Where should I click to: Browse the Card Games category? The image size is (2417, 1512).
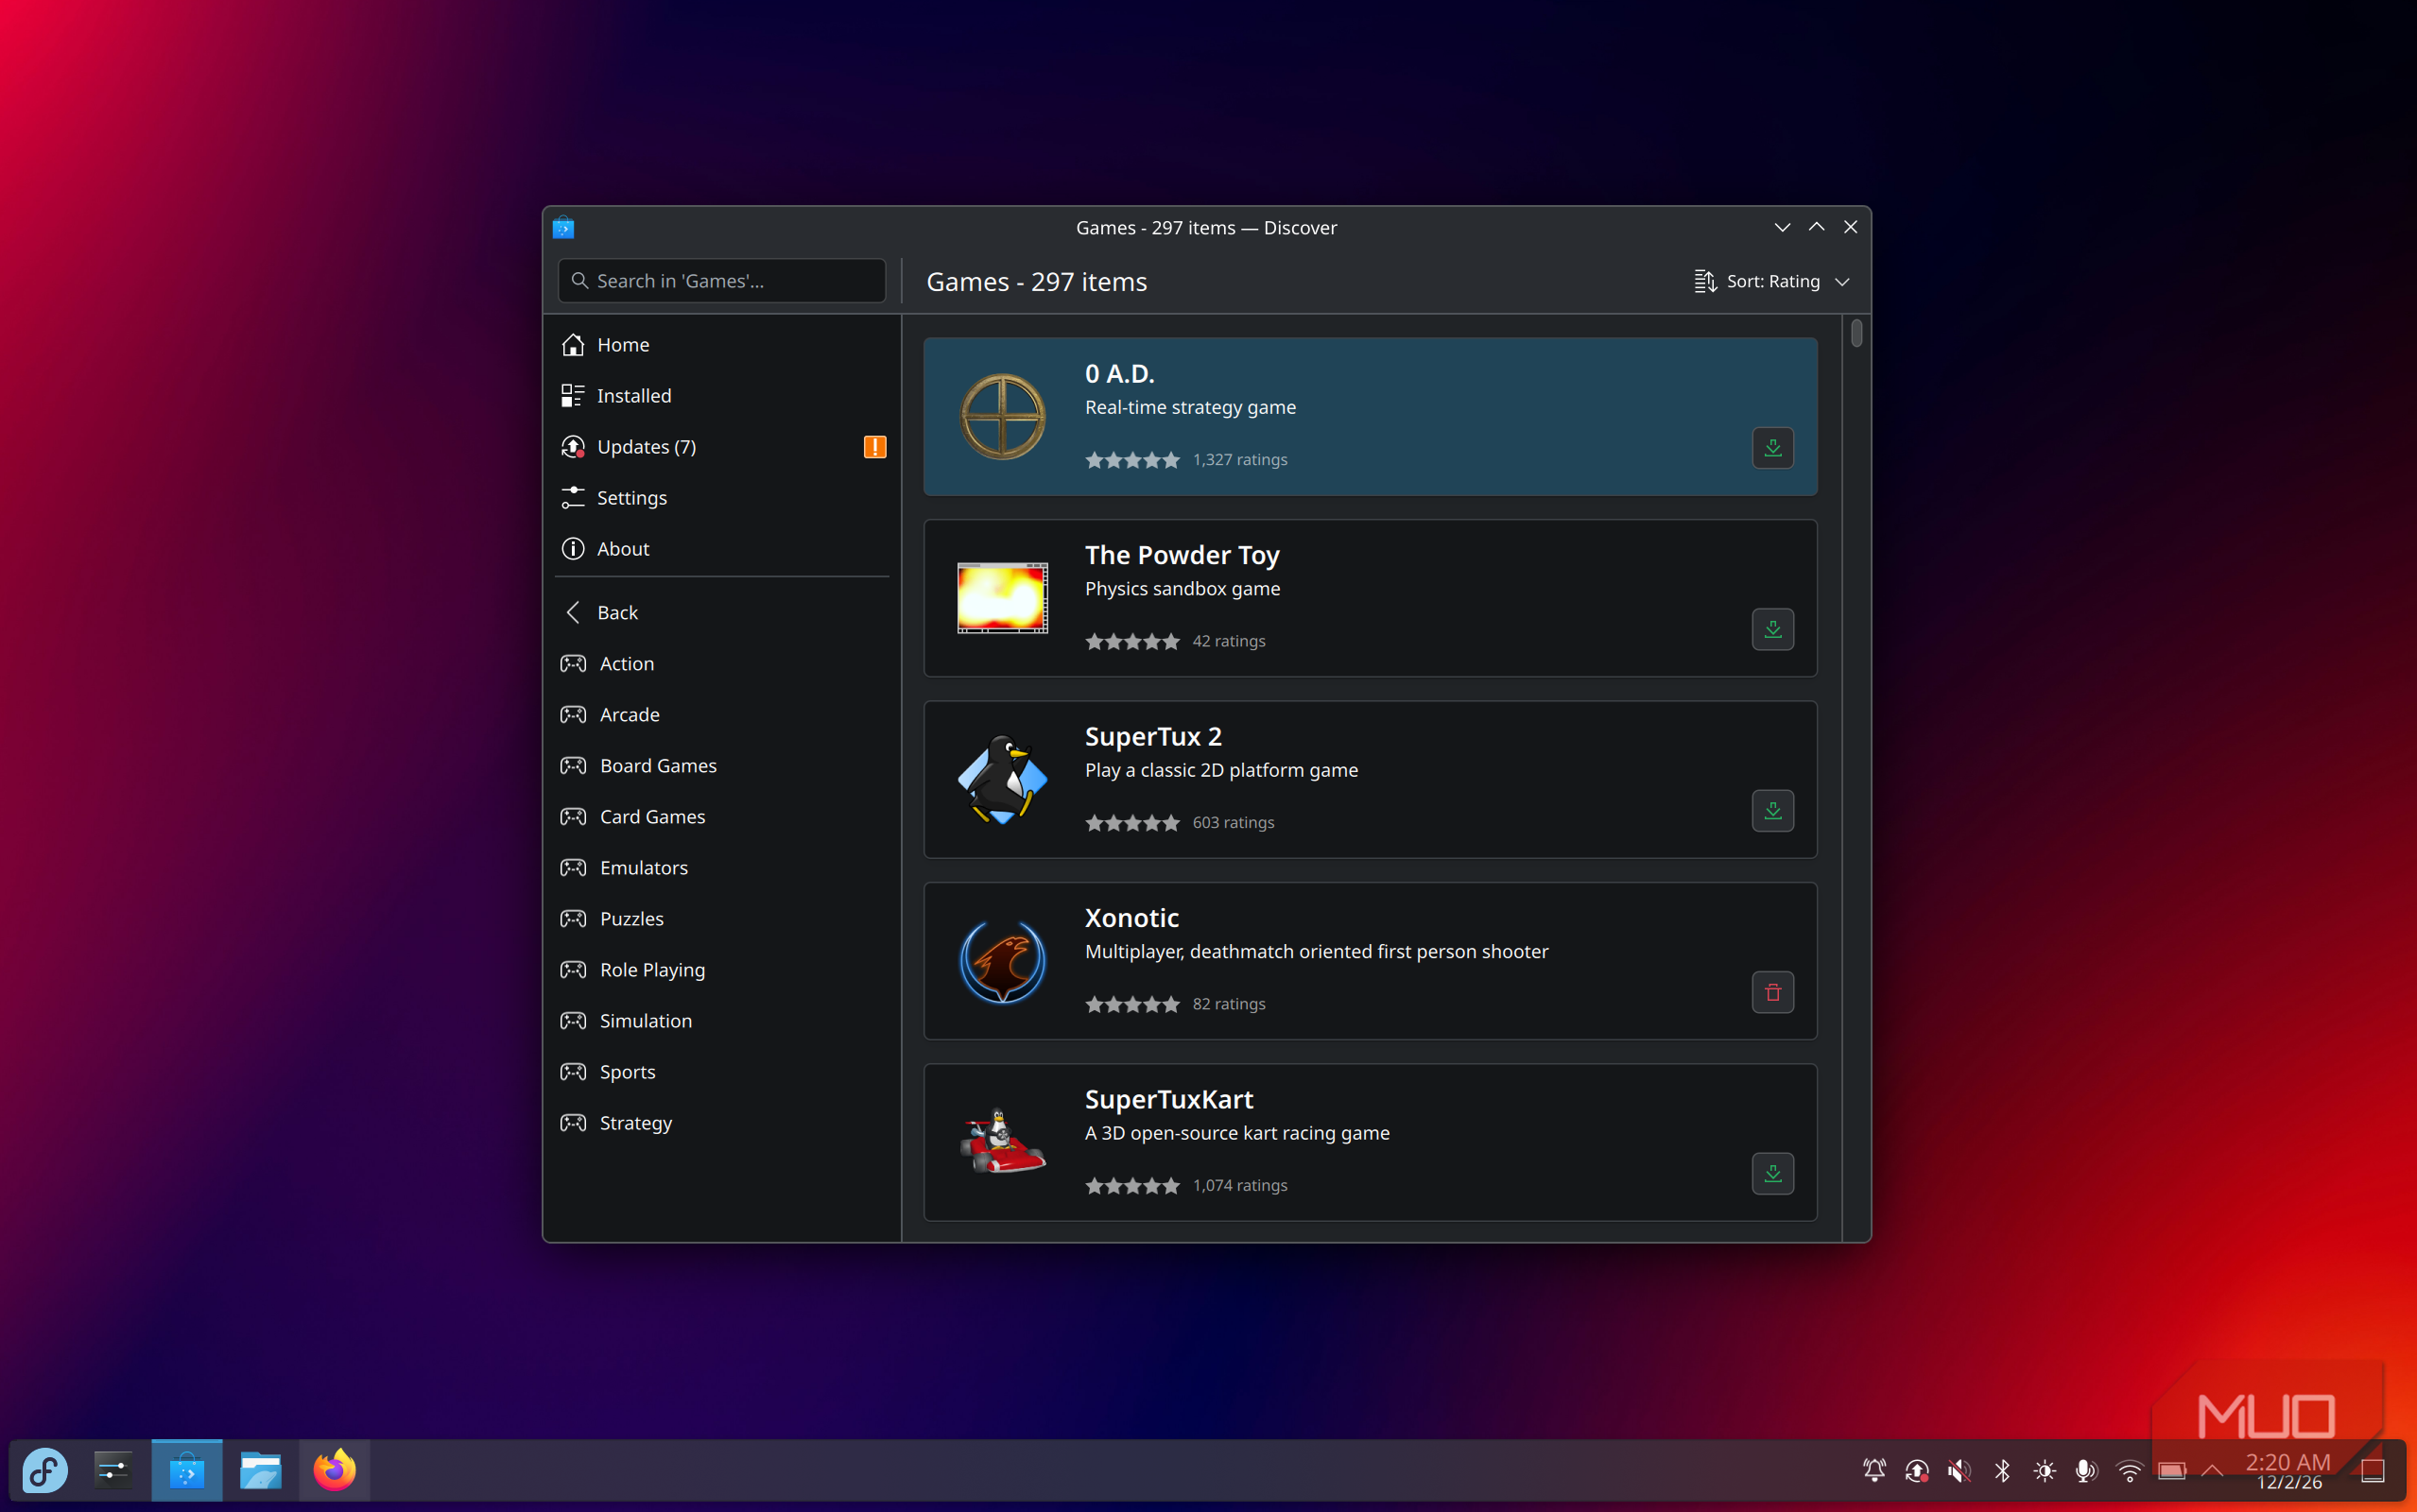722,816
